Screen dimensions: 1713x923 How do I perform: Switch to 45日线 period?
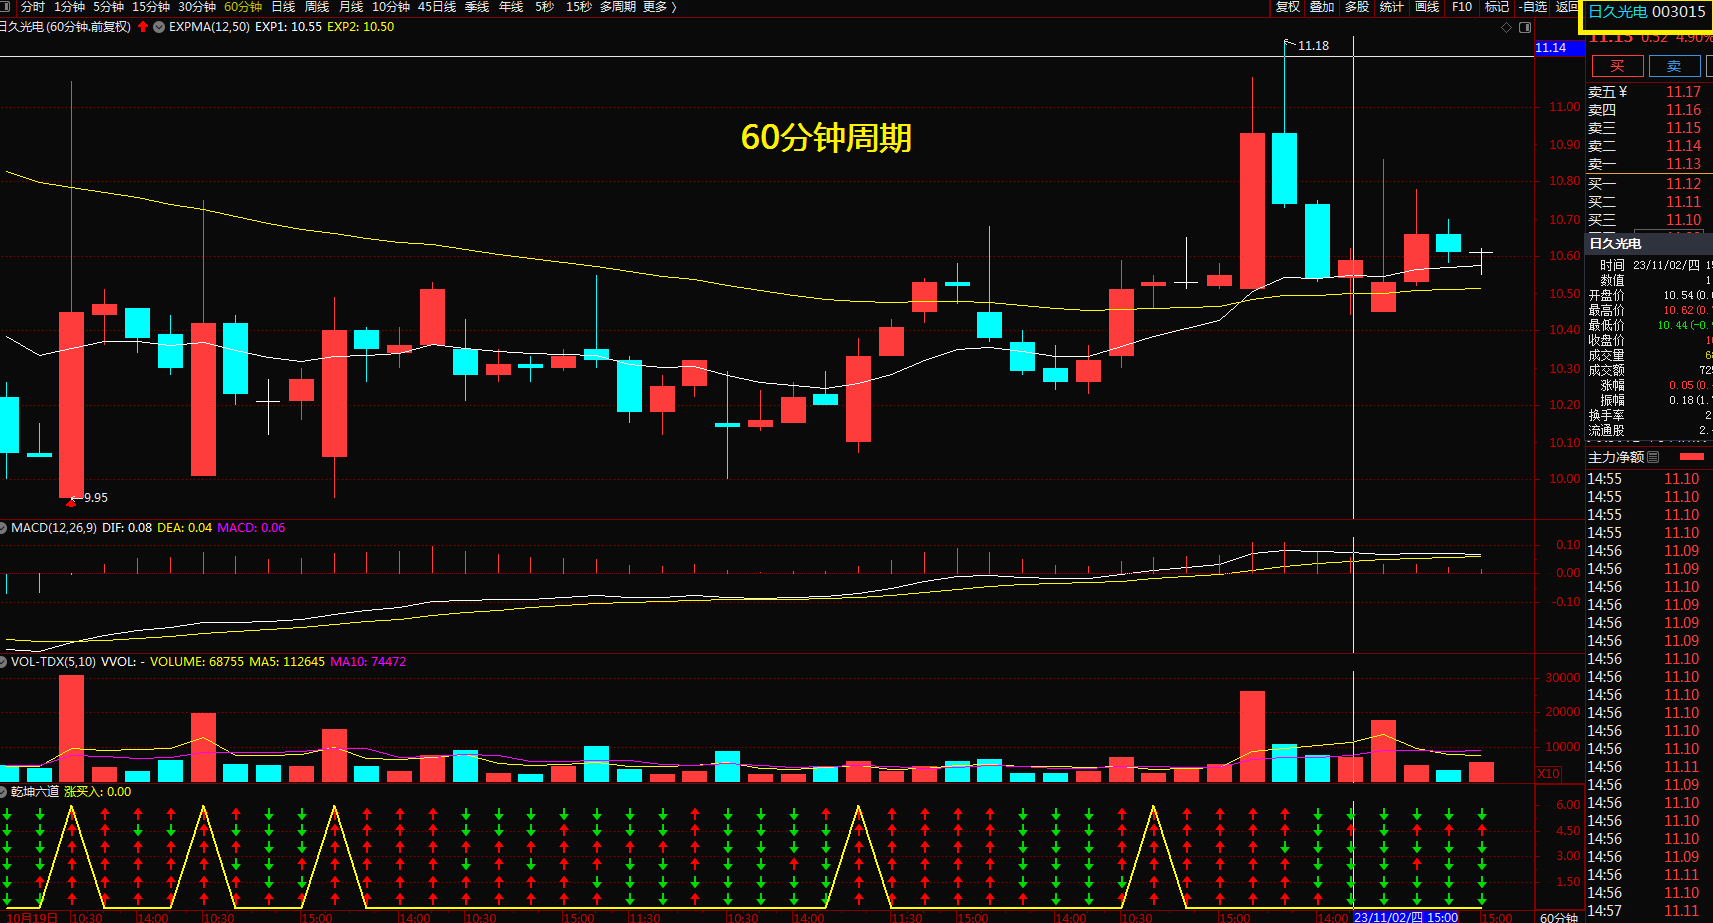(437, 7)
